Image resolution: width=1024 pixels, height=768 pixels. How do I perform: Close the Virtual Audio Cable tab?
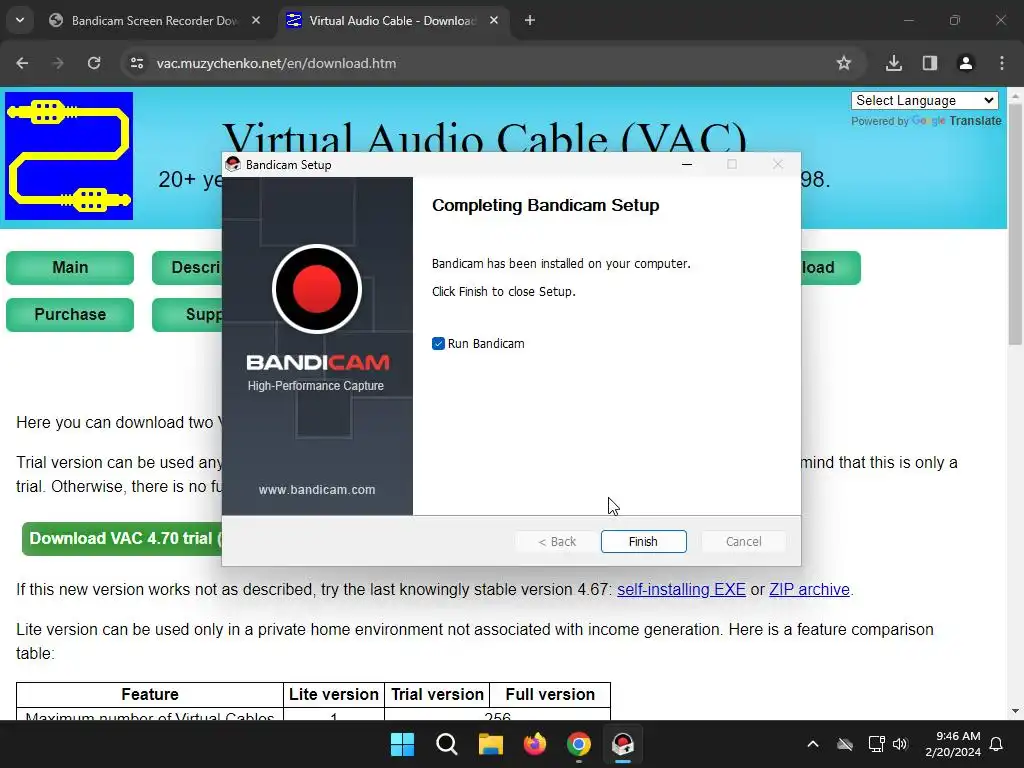pyautogui.click(x=494, y=21)
